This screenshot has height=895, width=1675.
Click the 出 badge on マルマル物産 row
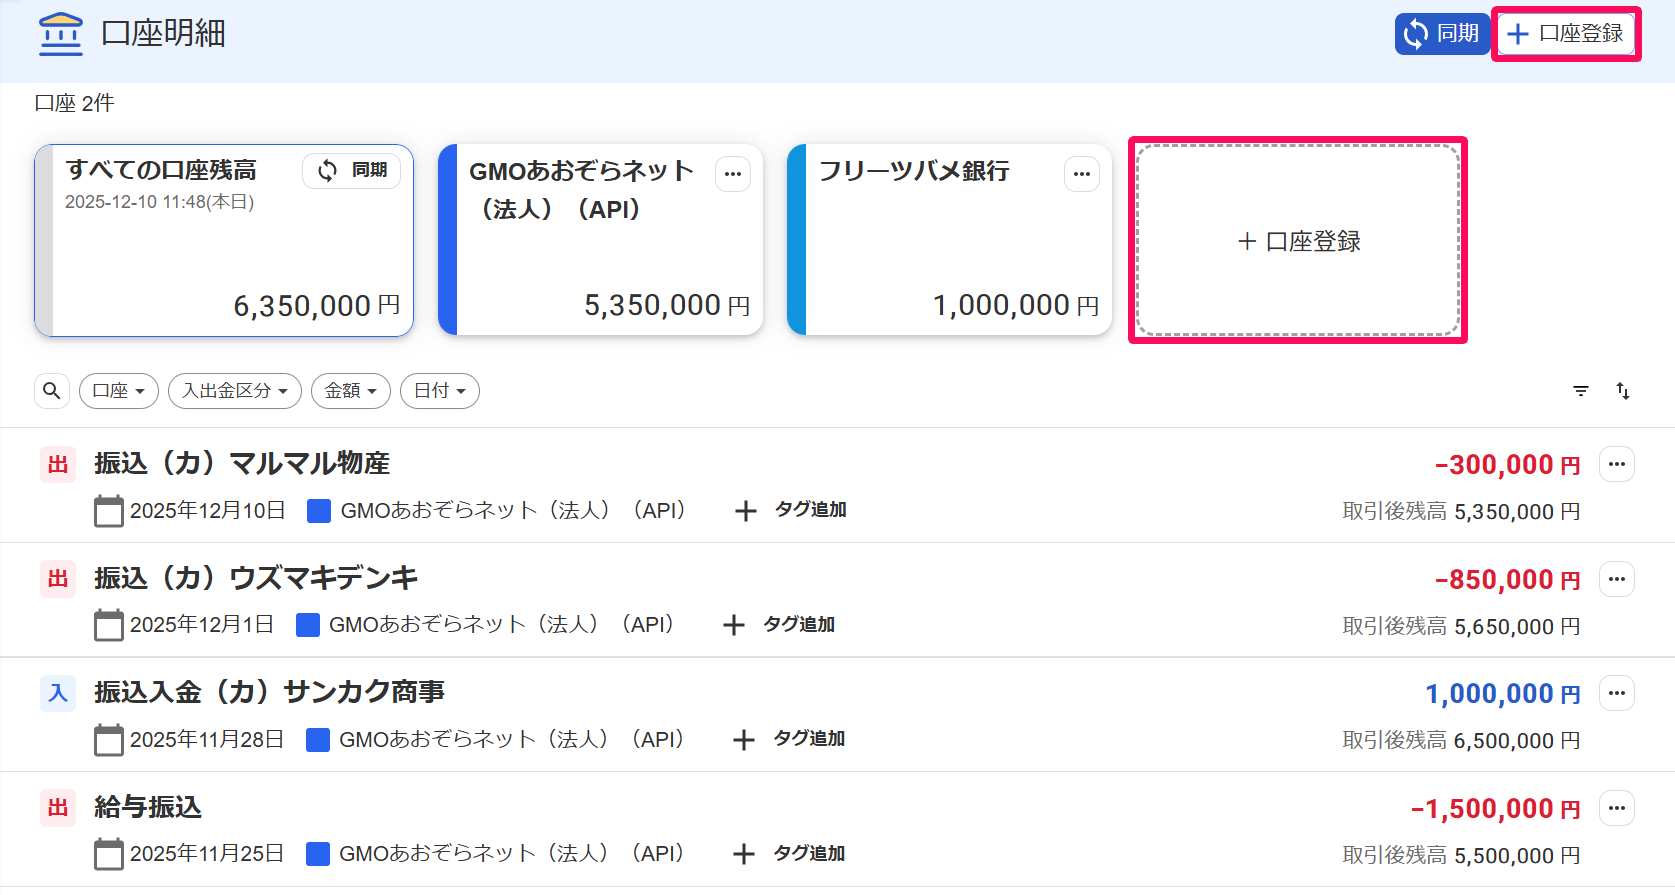pos(58,465)
